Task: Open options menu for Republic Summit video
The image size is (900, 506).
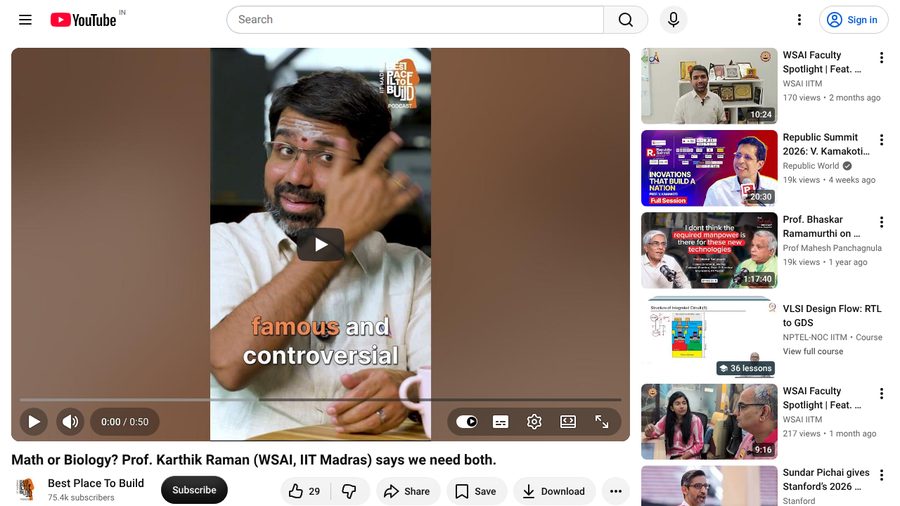Action: [x=881, y=139]
